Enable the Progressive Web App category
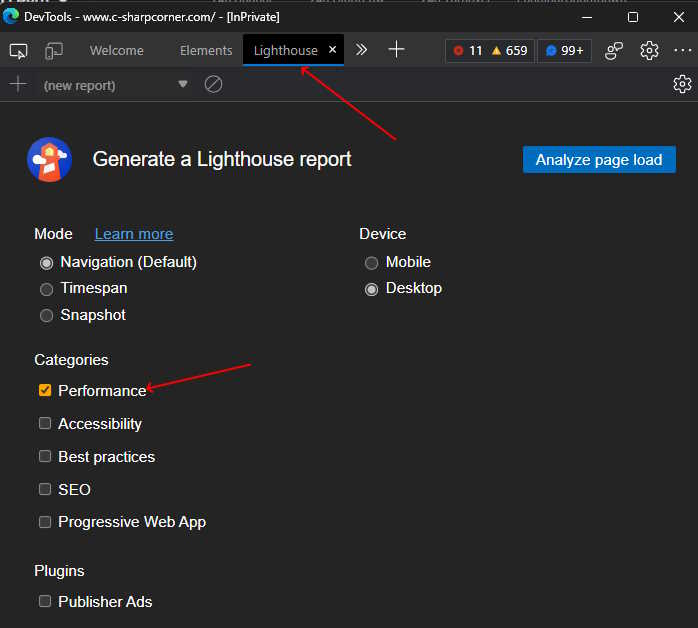698x628 pixels. (45, 522)
